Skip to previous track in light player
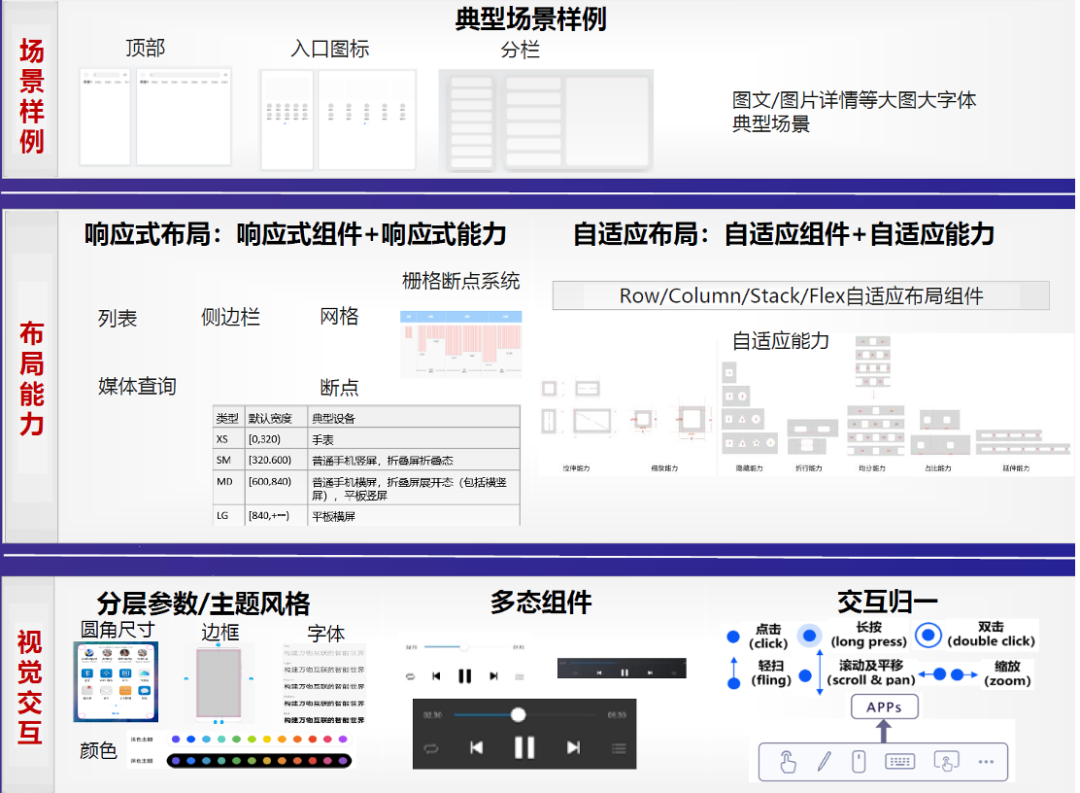Viewport: 1080px width, 793px height. pyautogui.click(x=436, y=676)
